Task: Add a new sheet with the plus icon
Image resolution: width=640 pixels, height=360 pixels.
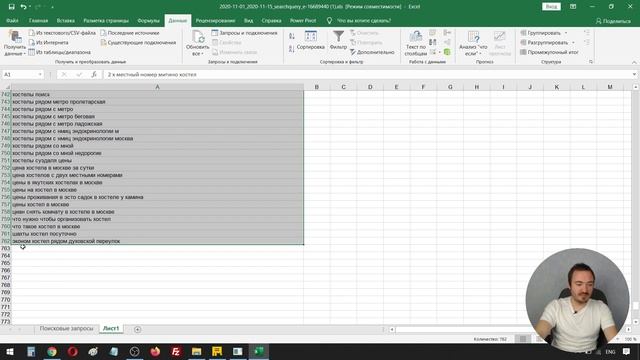Action: point(138,329)
